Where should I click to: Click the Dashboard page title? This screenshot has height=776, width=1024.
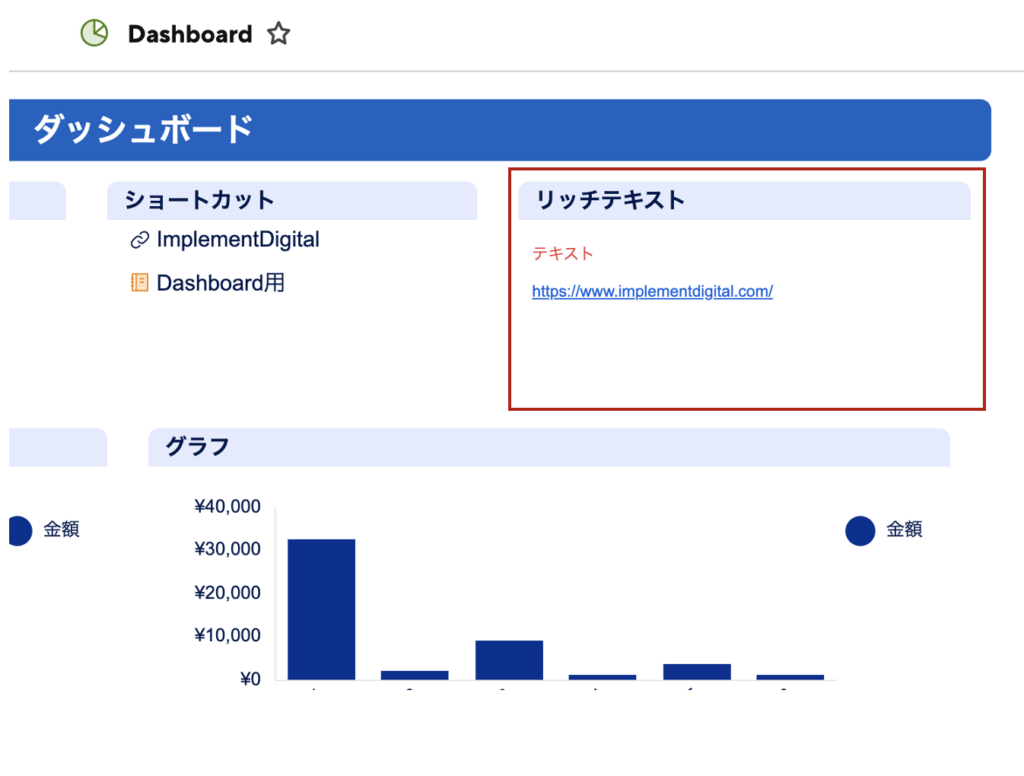pos(190,34)
